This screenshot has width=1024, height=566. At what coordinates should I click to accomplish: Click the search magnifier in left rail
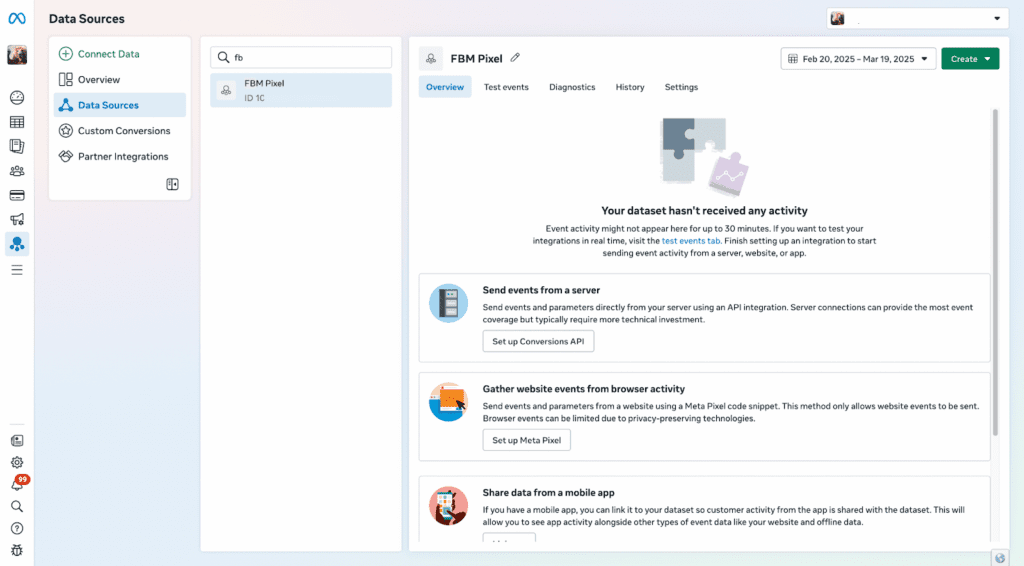coord(17,507)
